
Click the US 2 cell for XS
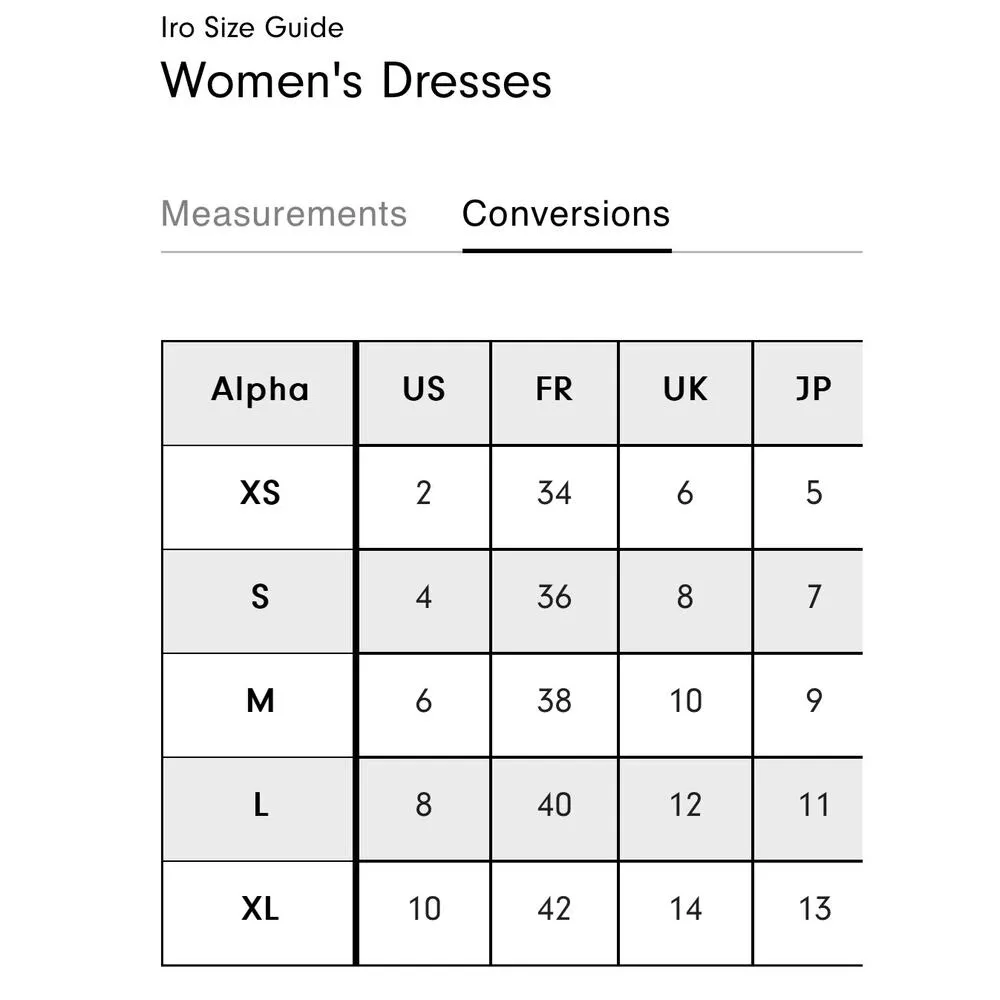click(424, 493)
